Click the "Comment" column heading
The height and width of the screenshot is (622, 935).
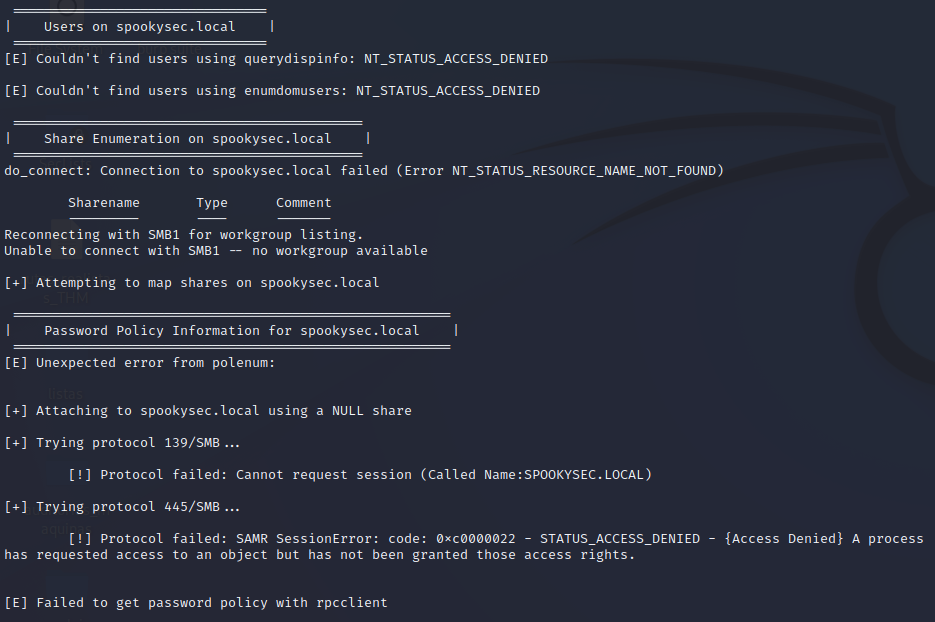click(304, 203)
